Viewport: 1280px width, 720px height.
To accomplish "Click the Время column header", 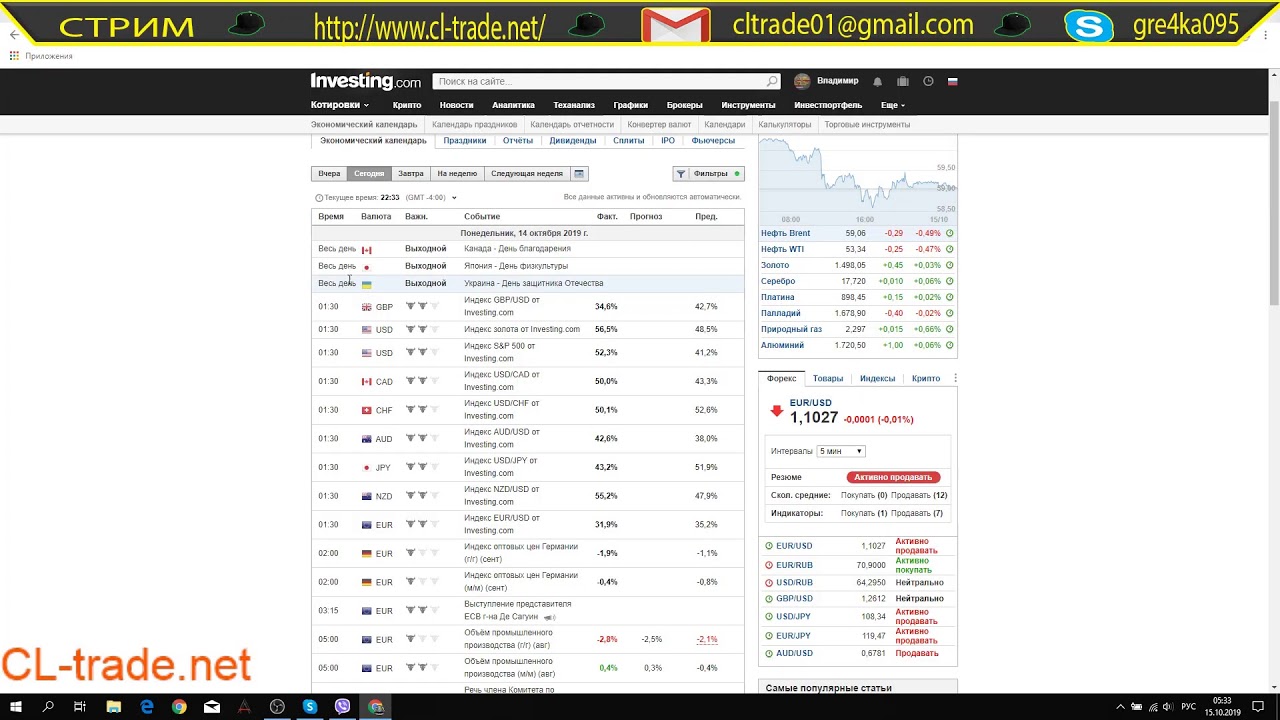I will pyautogui.click(x=331, y=216).
